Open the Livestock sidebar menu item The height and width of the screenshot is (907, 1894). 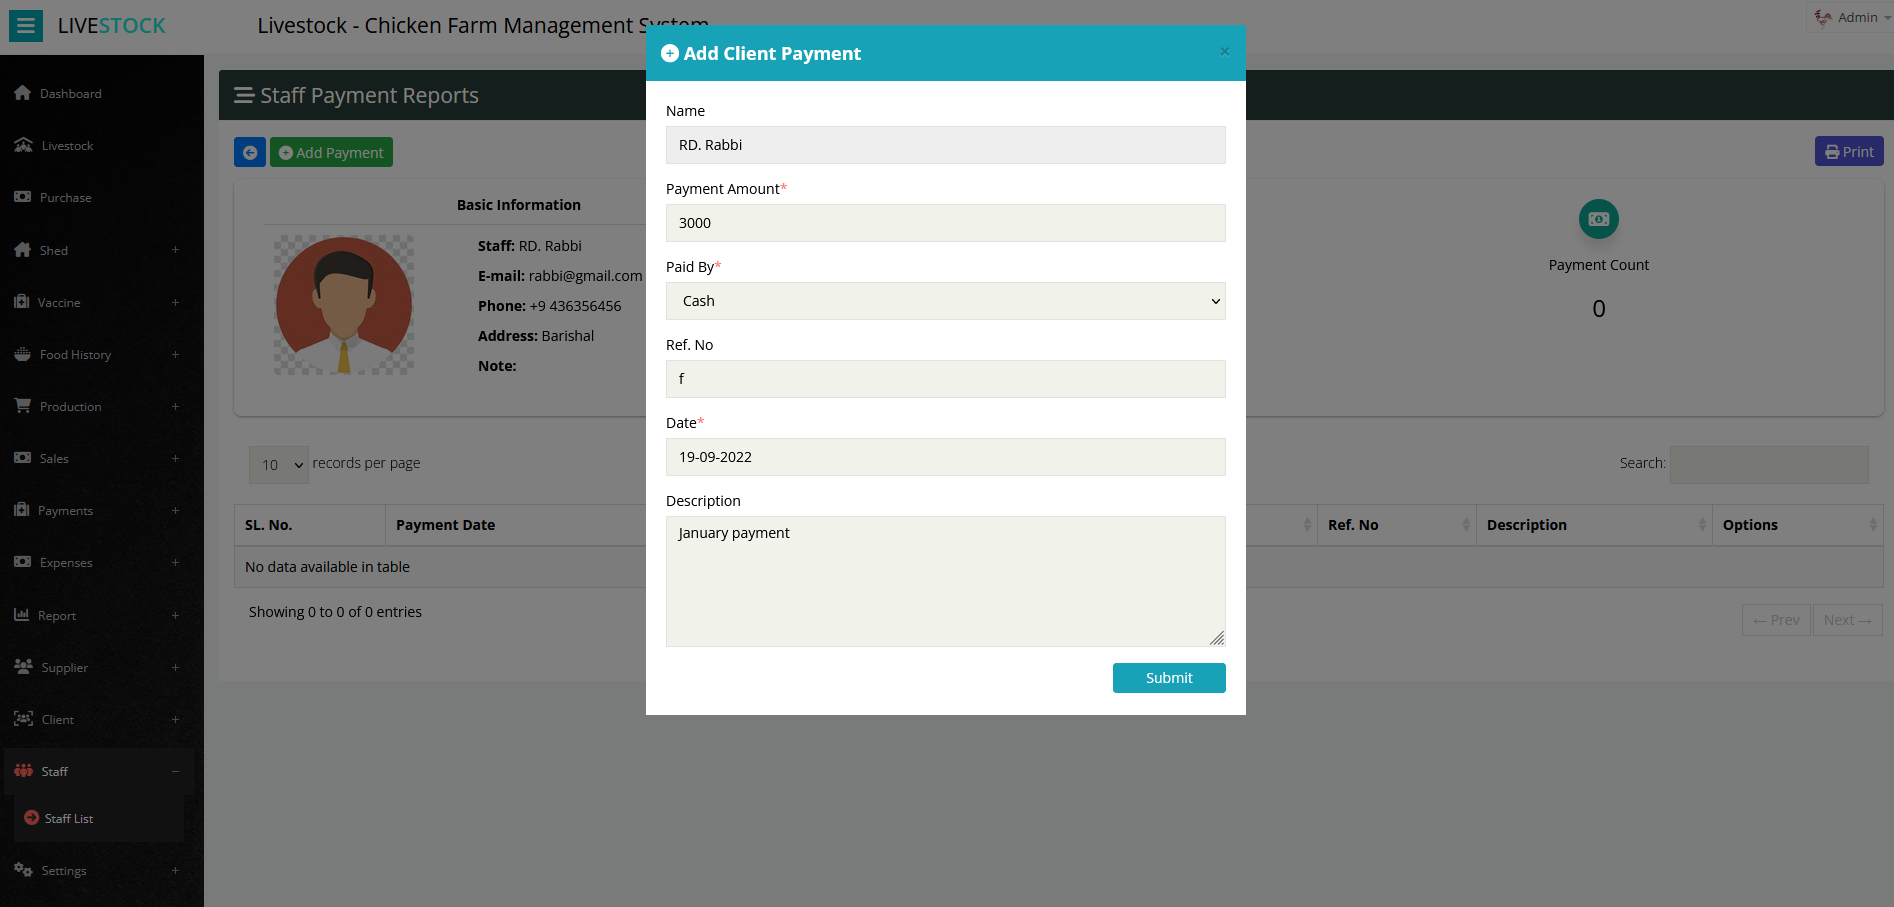[x=67, y=146]
